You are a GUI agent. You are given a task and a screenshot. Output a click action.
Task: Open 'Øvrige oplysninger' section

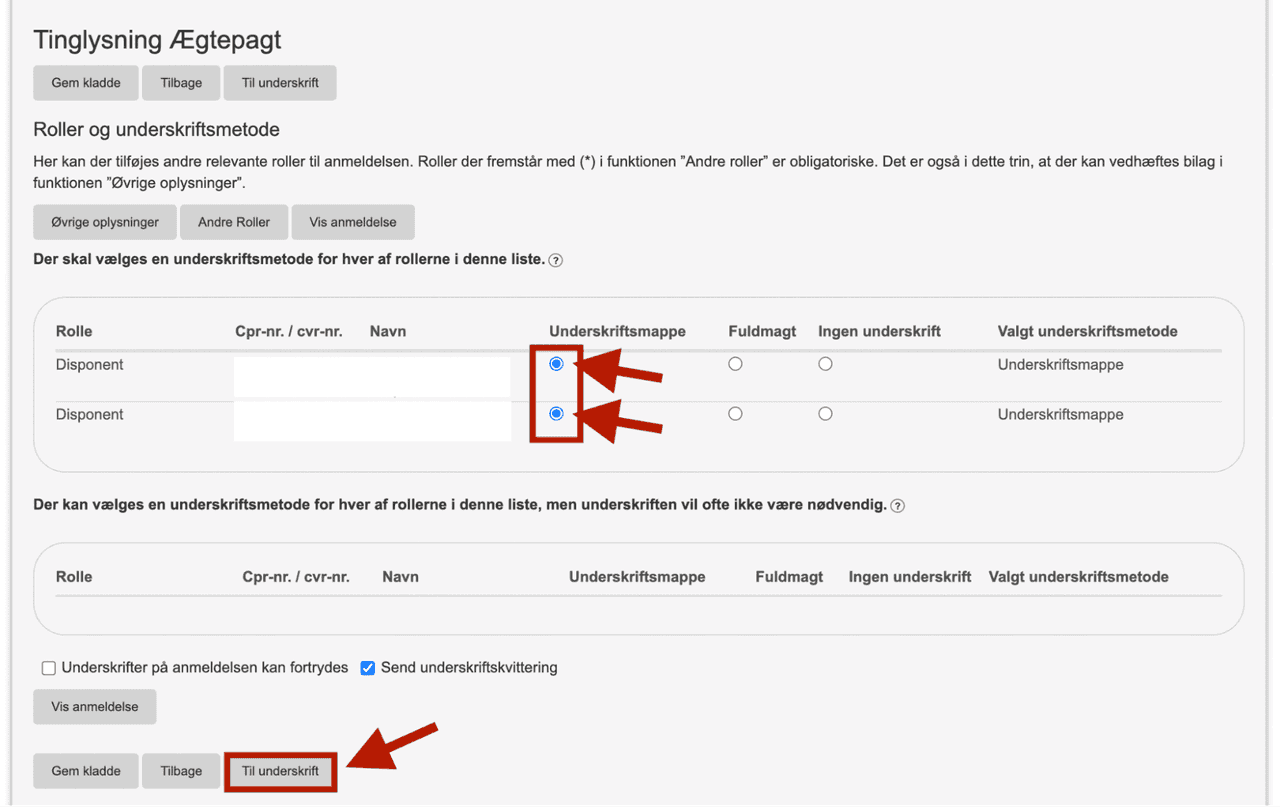105,222
